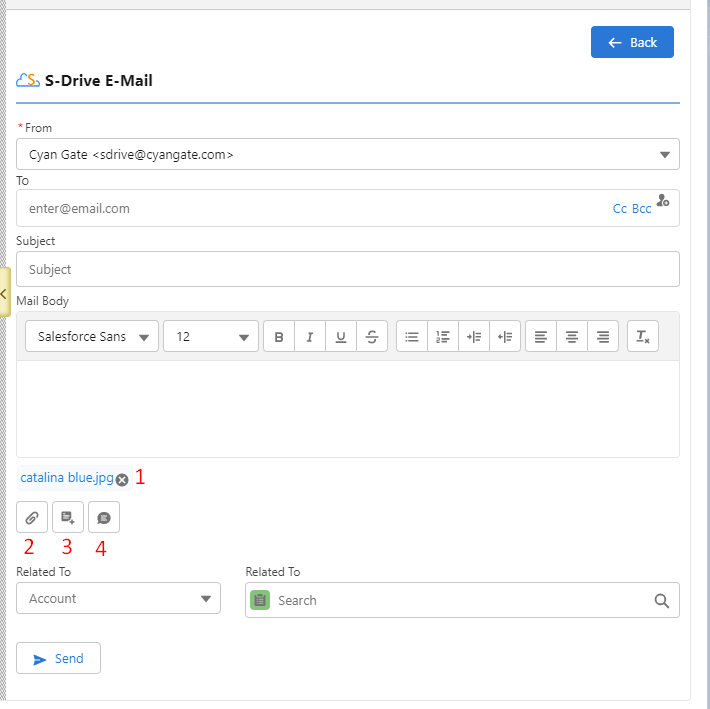This screenshot has height=709, width=710.
Task: Remove the catalina blue.jpg attachment
Action: point(122,480)
